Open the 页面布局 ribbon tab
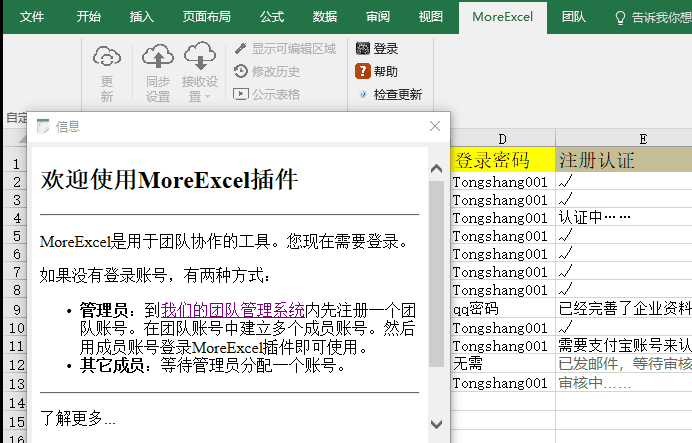Viewport: 692px width, 443px height. [x=207, y=17]
